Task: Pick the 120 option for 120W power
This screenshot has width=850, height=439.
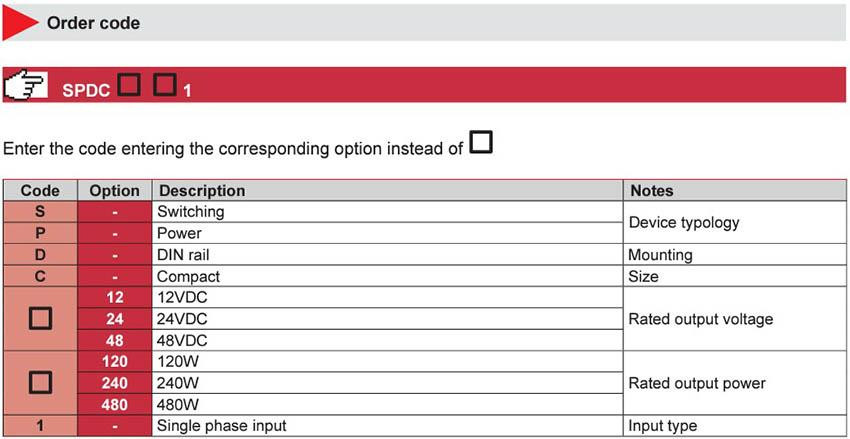Action: 115,361
